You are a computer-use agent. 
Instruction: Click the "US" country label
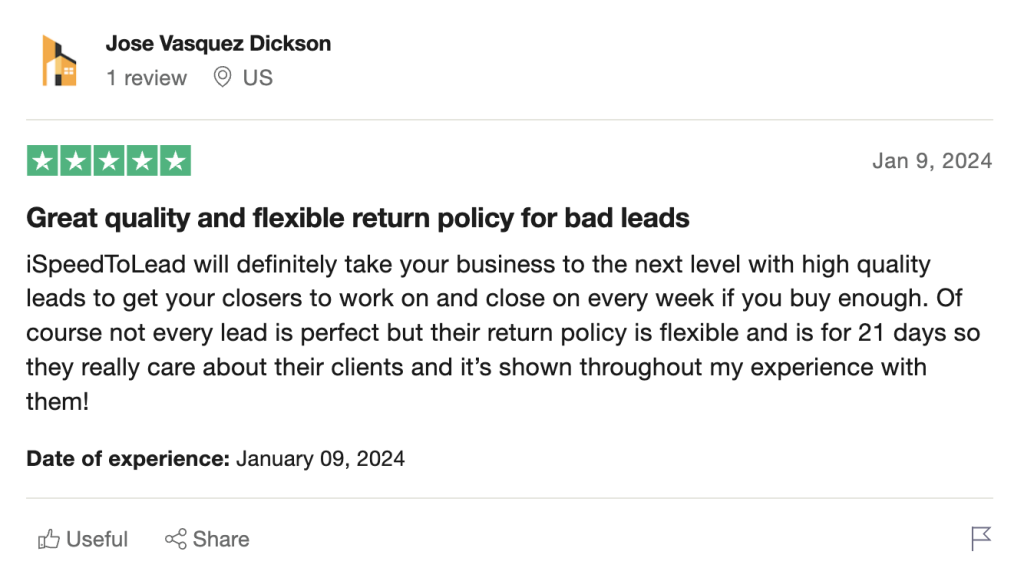click(257, 78)
